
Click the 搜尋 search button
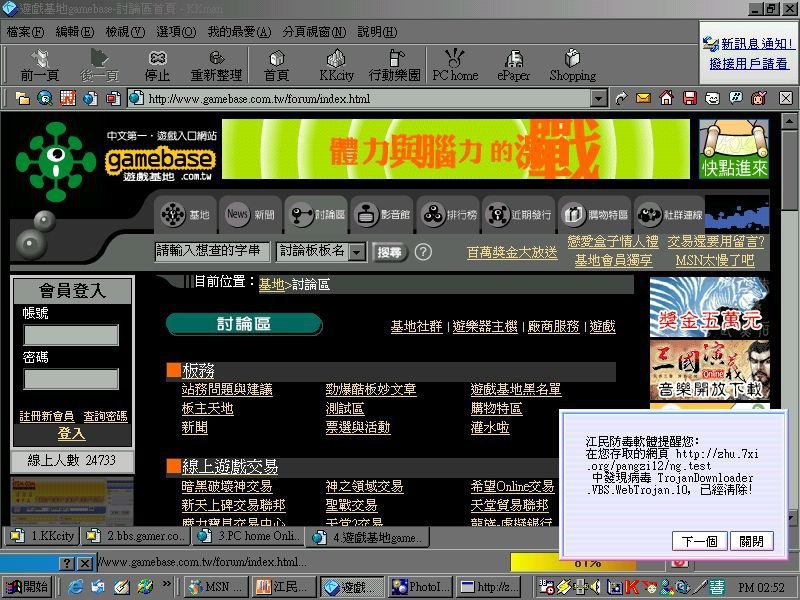pyautogui.click(x=389, y=252)
